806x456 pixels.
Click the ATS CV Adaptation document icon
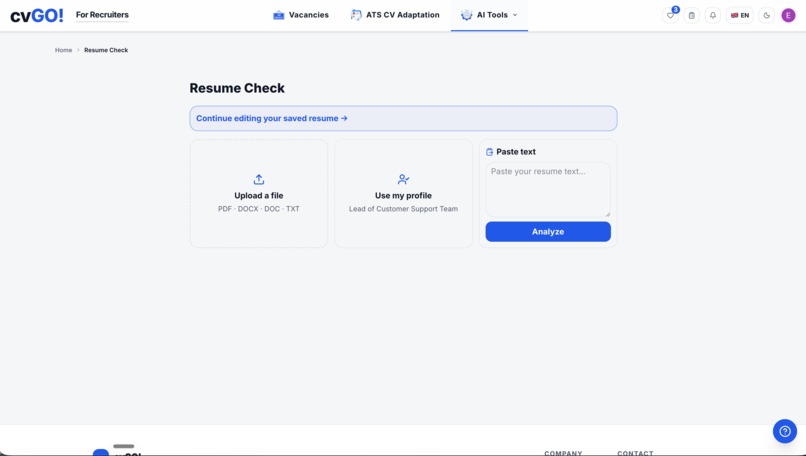point(356,15)
